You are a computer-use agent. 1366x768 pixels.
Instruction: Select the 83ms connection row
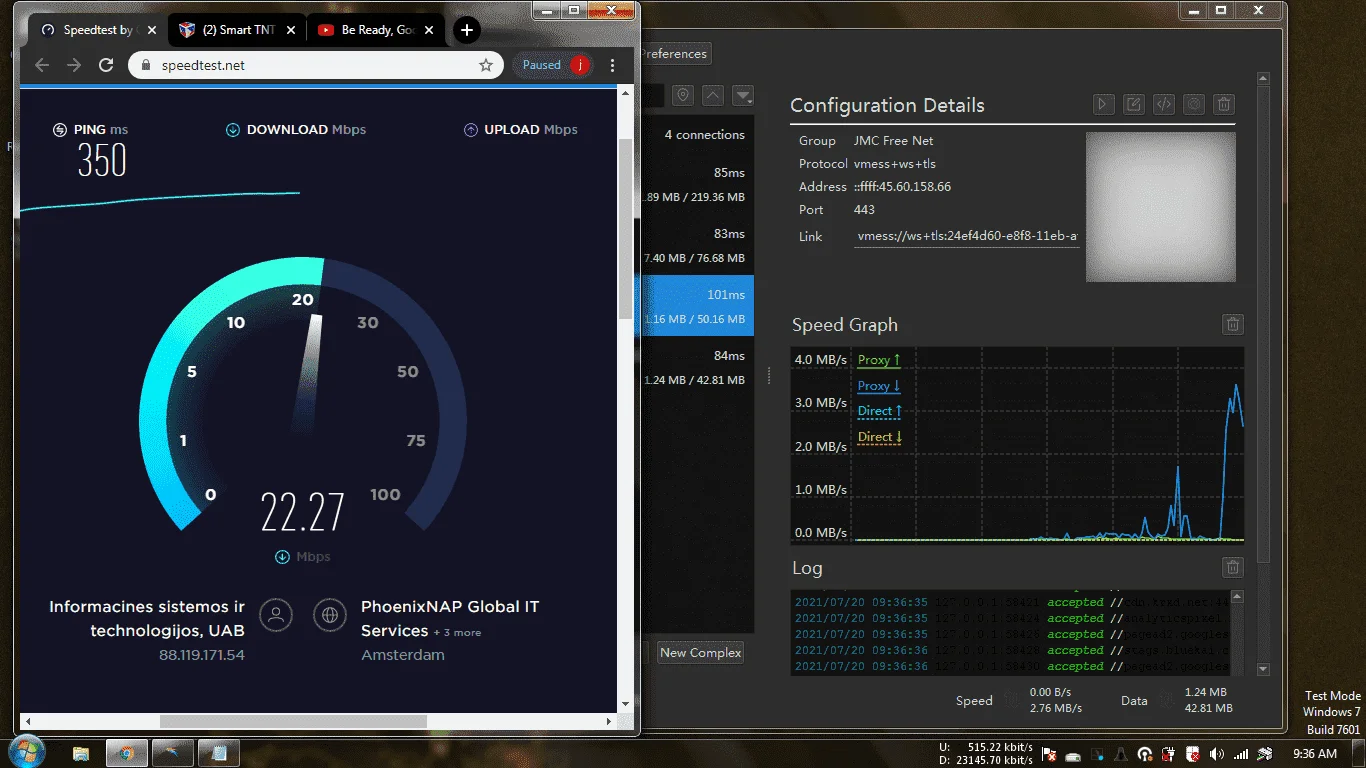point(697,245)
